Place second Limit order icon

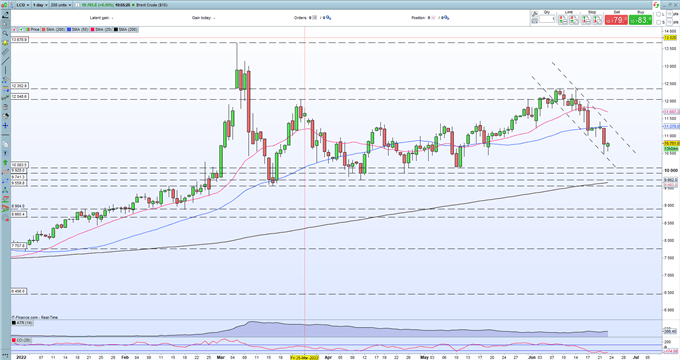pyautogui.click(x=574, y=20)
